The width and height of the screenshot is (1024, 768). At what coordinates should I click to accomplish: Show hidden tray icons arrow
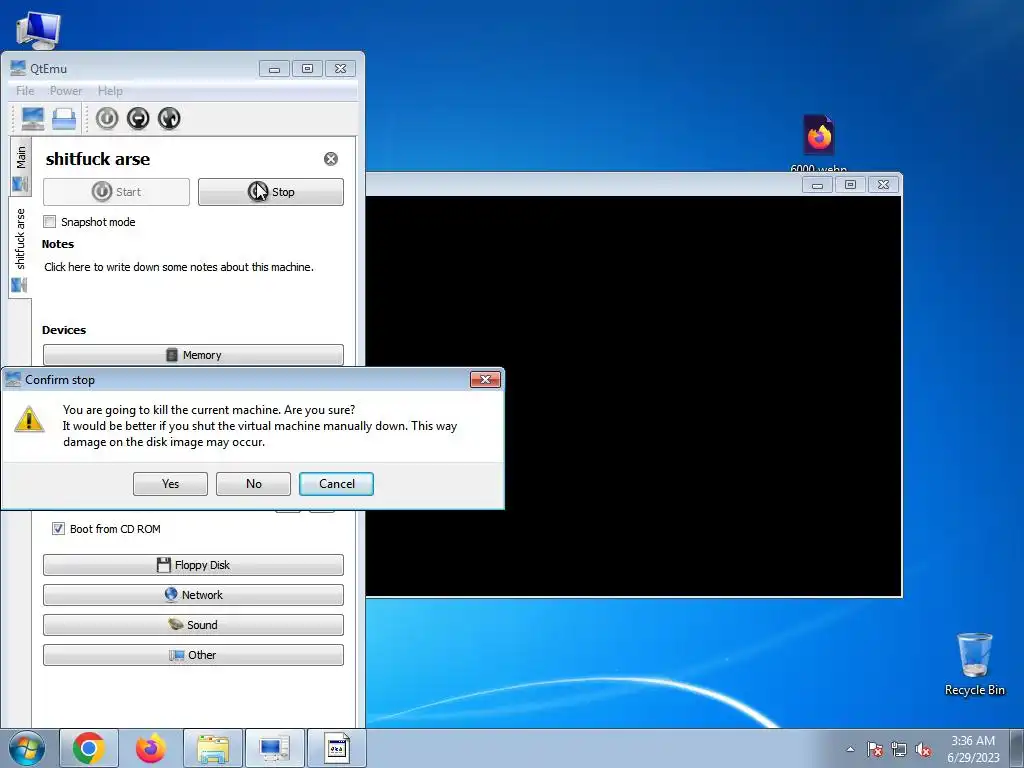point(850,749)
